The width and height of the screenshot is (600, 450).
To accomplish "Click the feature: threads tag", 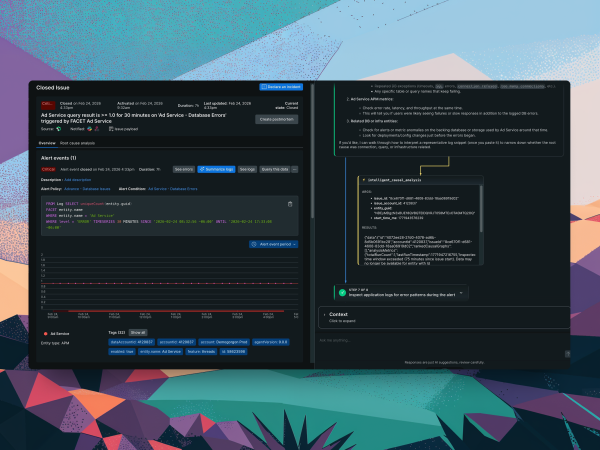I will 201,351.
